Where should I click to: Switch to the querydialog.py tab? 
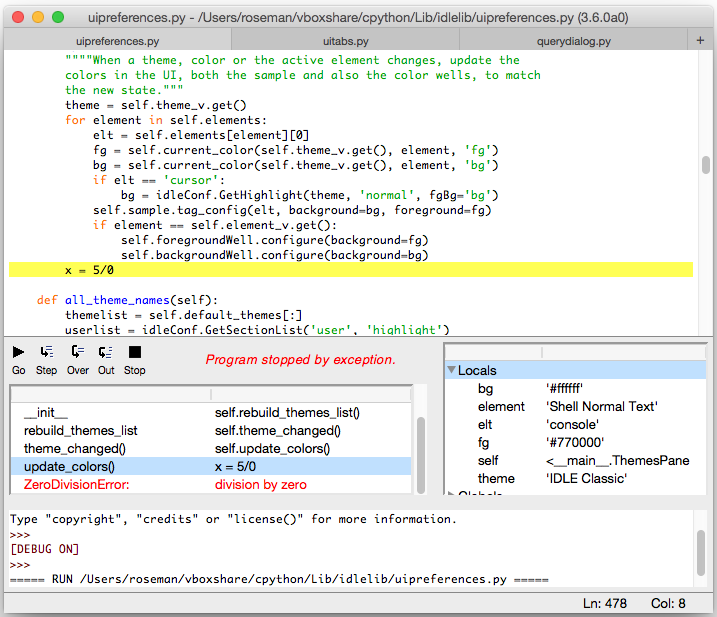pyautogui.click(x=574, y=41)
